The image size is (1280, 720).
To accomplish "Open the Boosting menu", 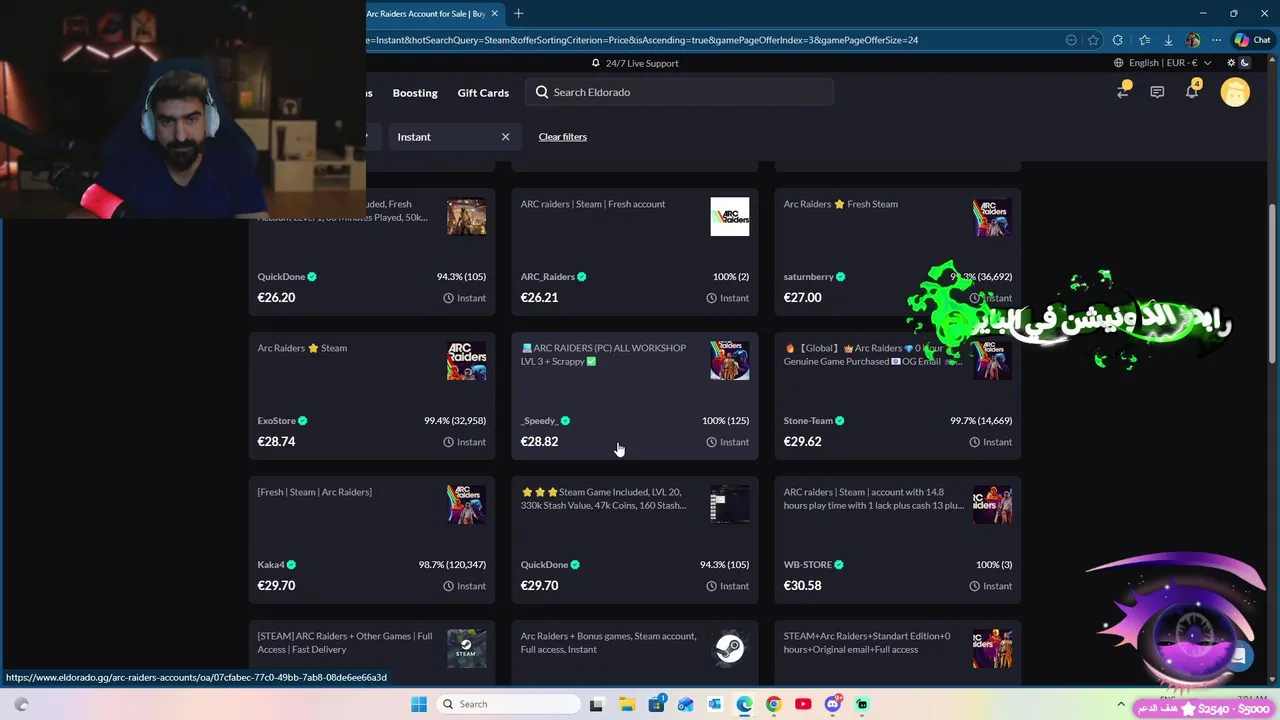I will coord(415,93).
